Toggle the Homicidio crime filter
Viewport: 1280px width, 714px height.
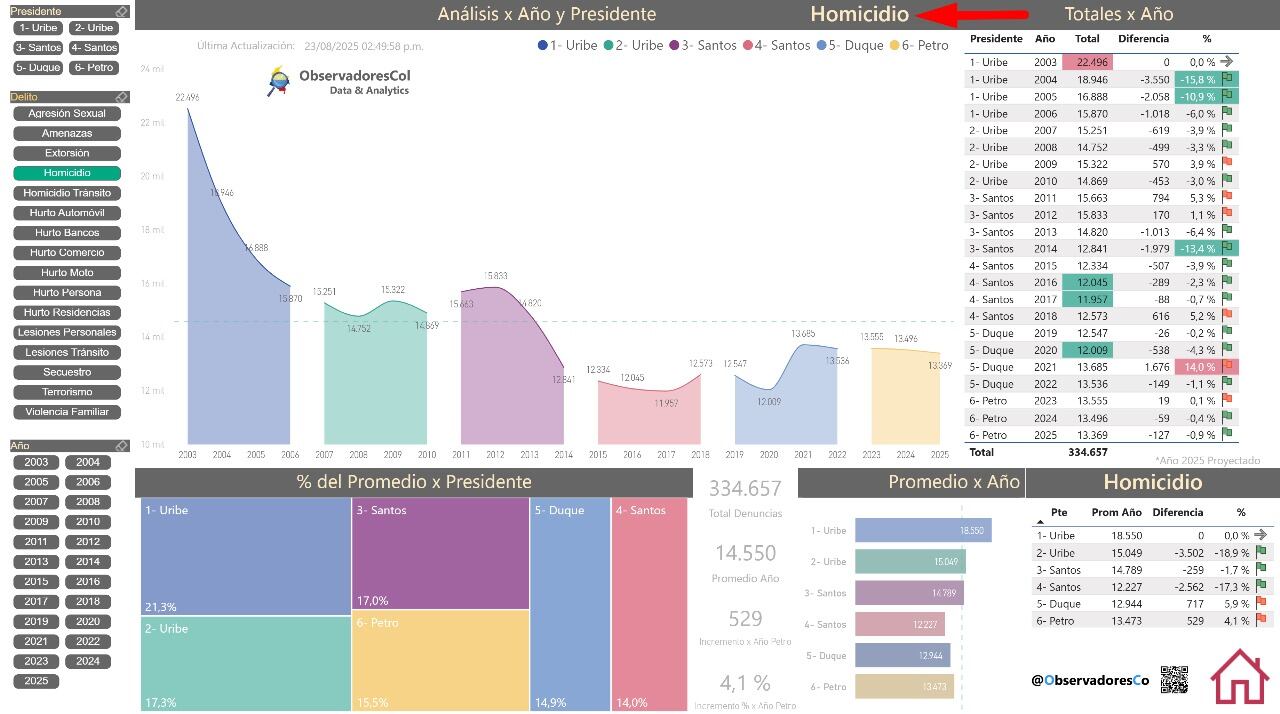pyautogui.click(x=67, y=173)
